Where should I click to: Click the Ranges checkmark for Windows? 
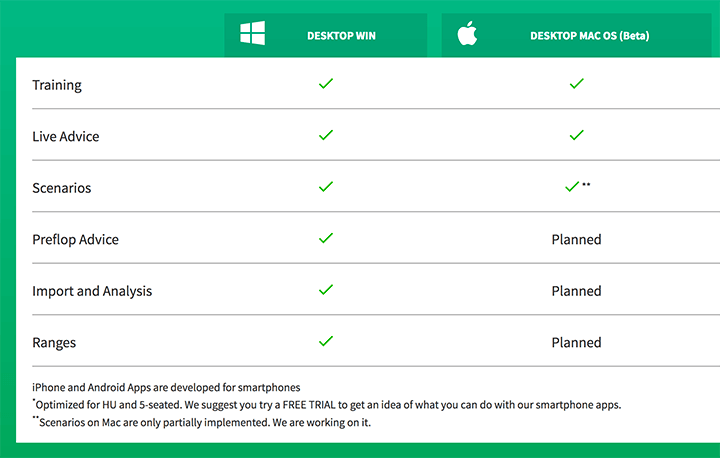point(326,341)
